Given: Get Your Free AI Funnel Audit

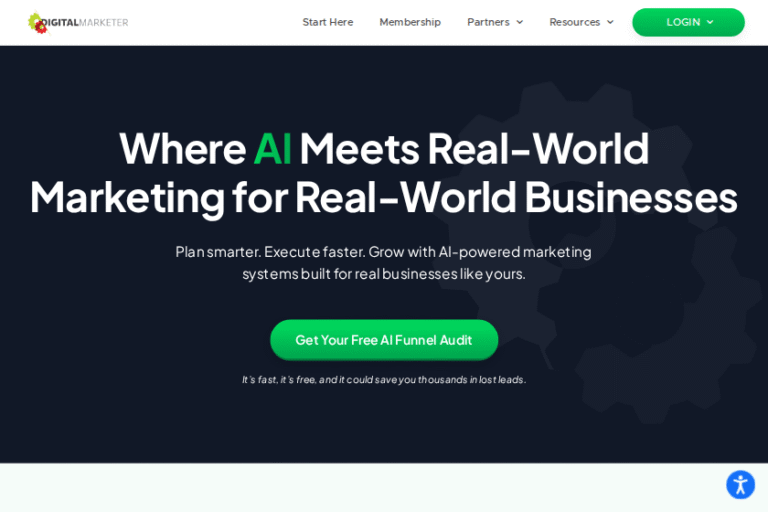Looking at the screenshot, I should coord(384,340).
